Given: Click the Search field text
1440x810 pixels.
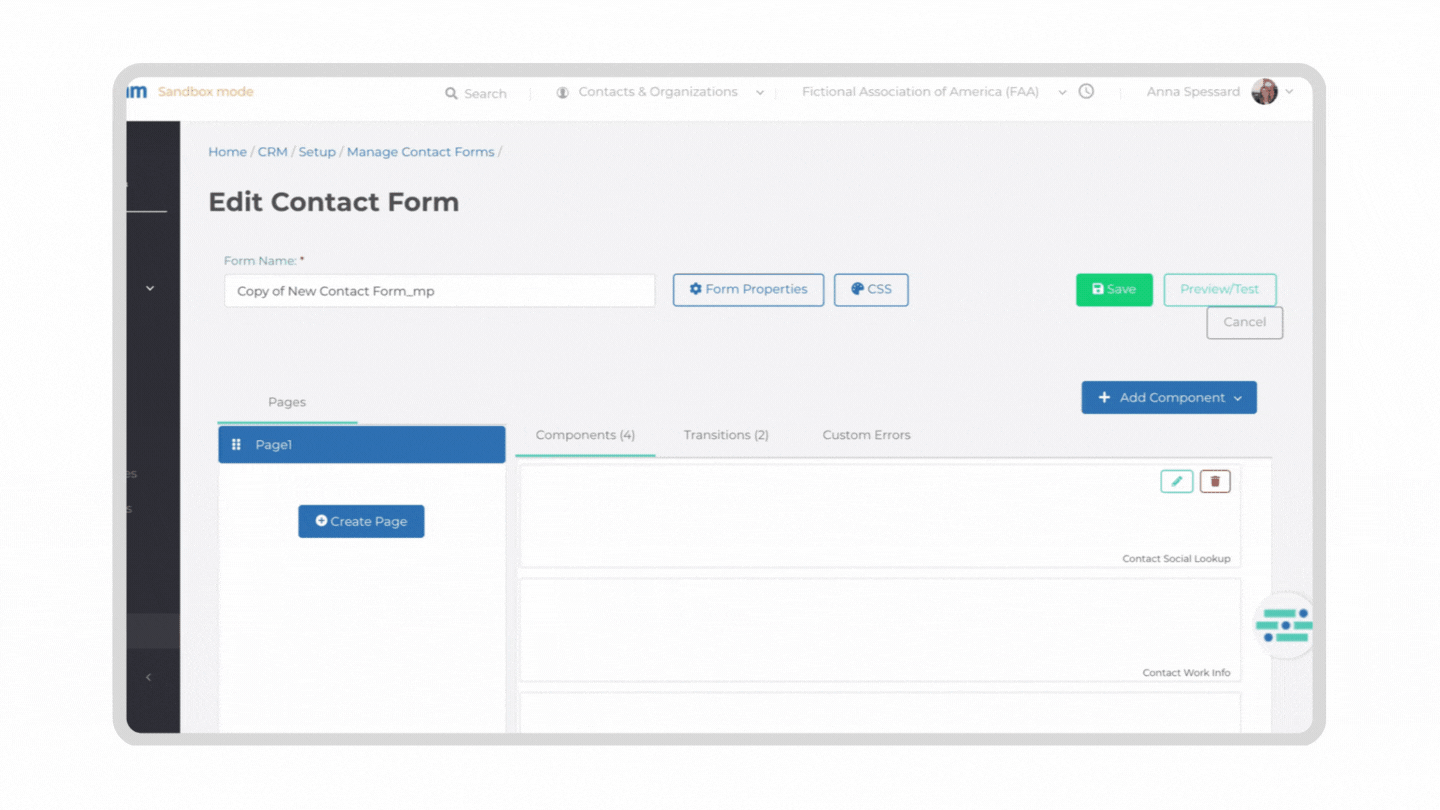Looking at the screenshot, I should pos(485,94).
